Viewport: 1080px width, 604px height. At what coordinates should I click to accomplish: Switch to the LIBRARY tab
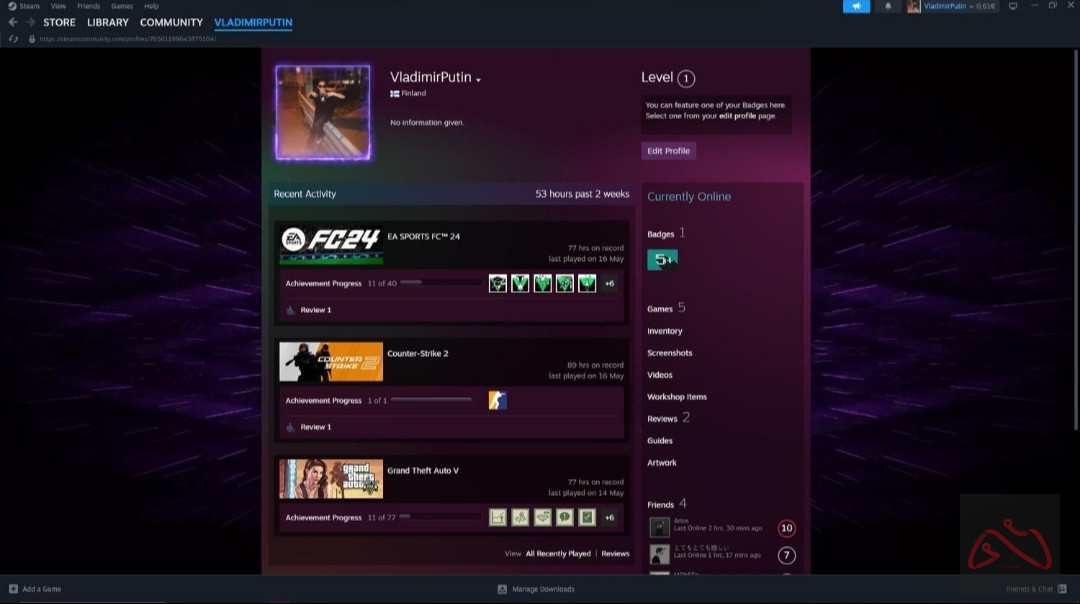pos(106,22)
